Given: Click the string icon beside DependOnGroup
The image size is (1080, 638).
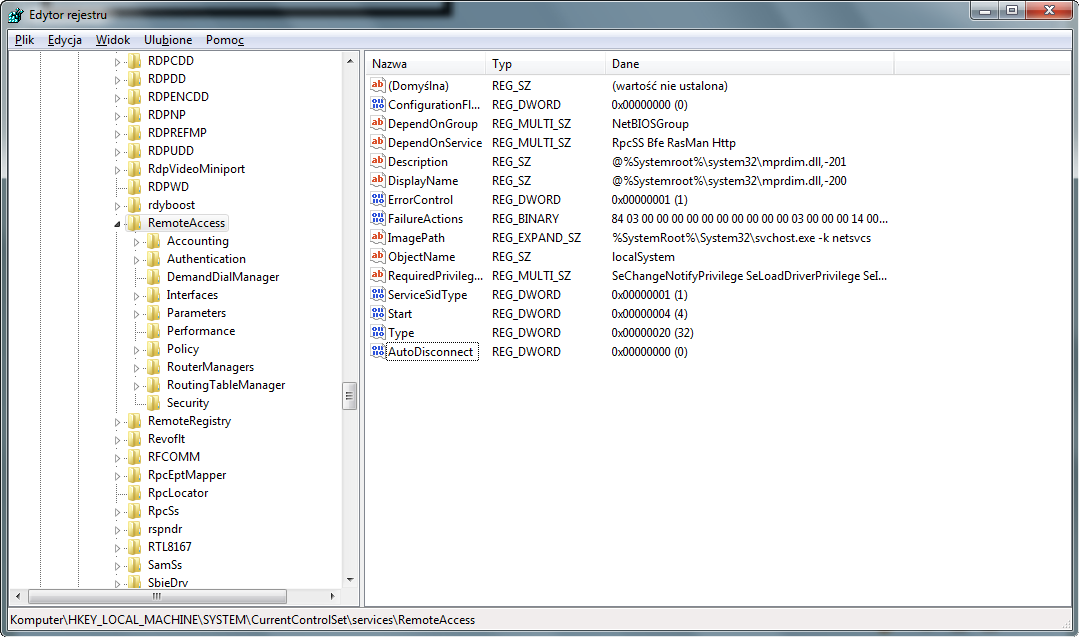Looking at the screenshot, I should (x=377, y=123).
